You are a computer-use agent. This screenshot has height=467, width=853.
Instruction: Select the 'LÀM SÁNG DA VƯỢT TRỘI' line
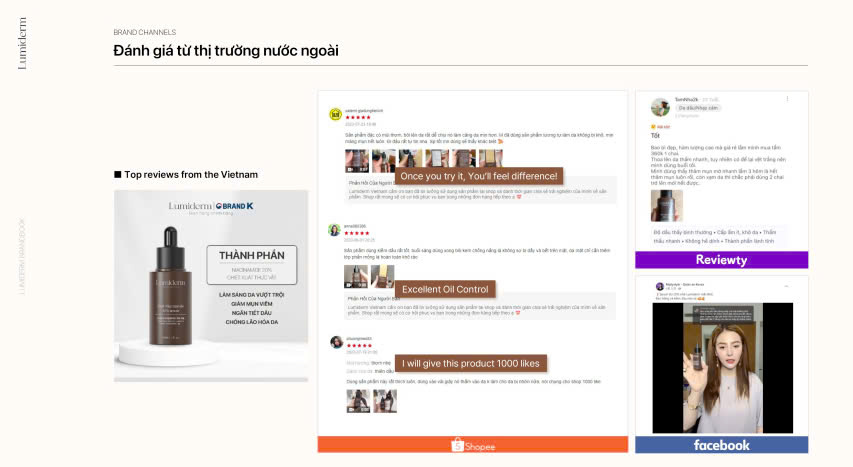[251, 294]
